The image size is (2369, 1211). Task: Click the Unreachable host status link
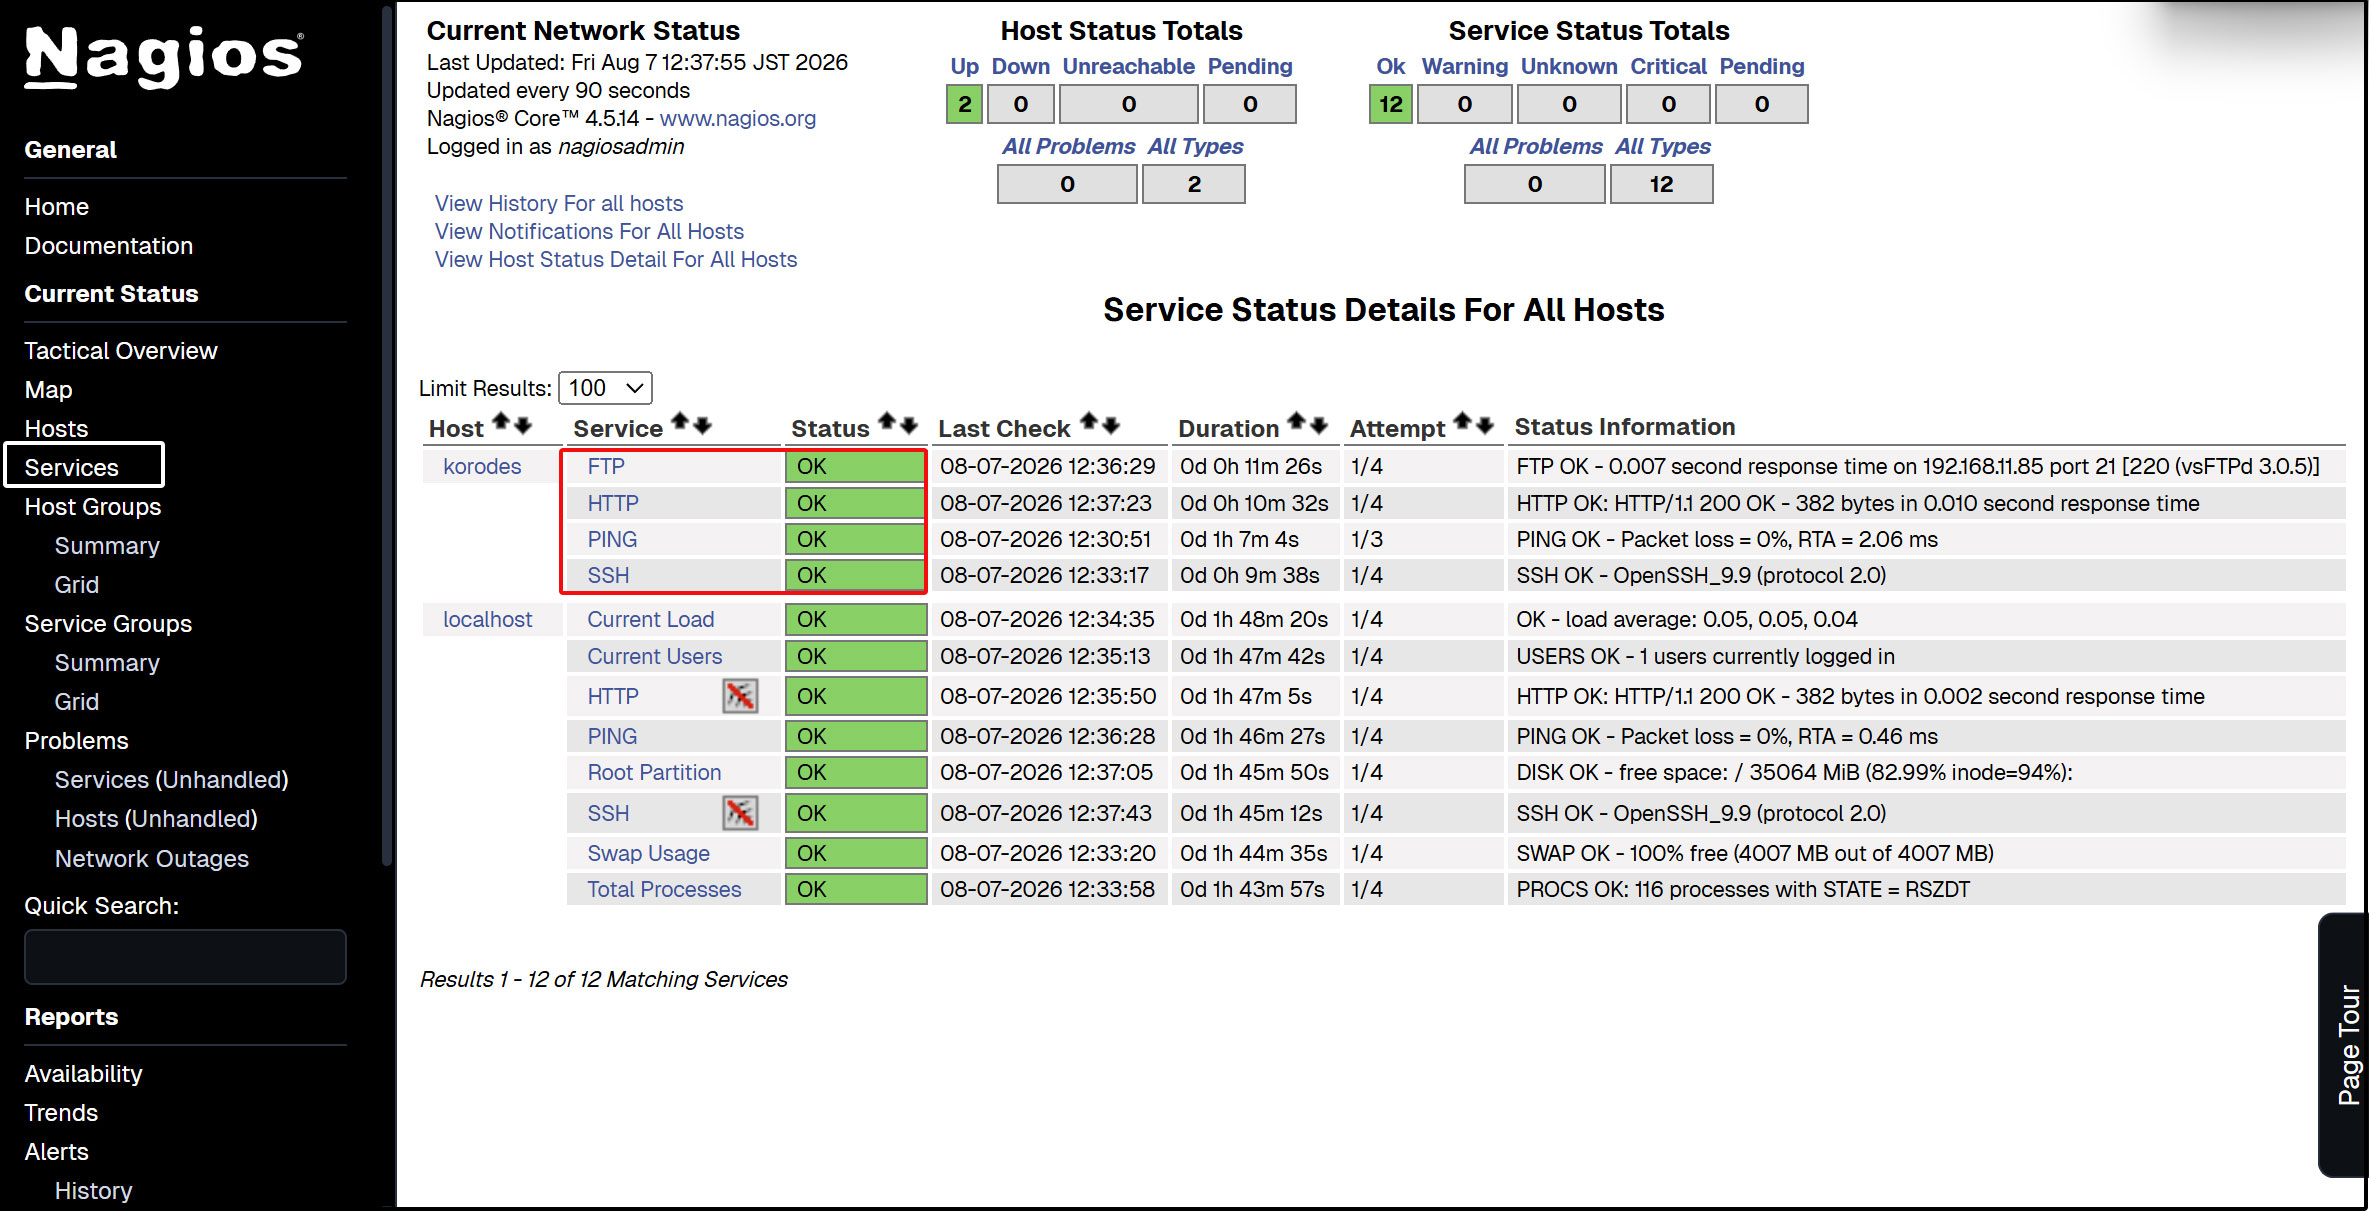coord(1129,66)
